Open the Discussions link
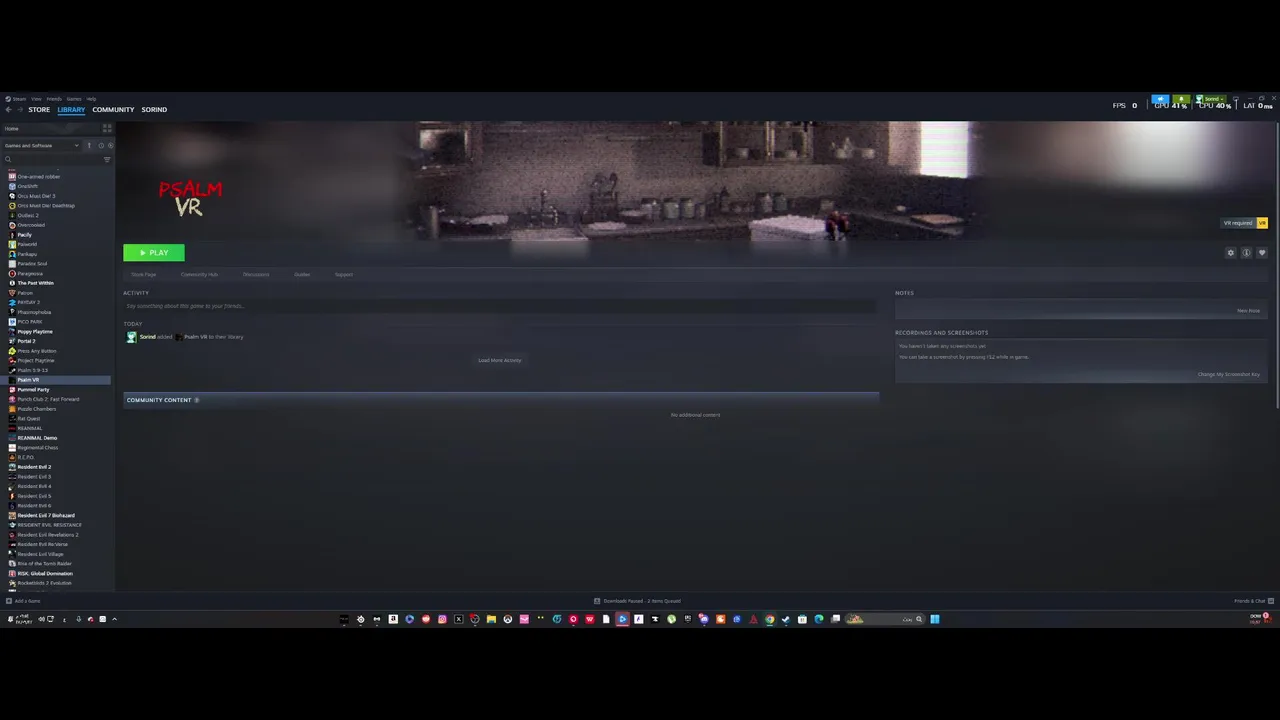1280x720 pixels. click(256, 274)
